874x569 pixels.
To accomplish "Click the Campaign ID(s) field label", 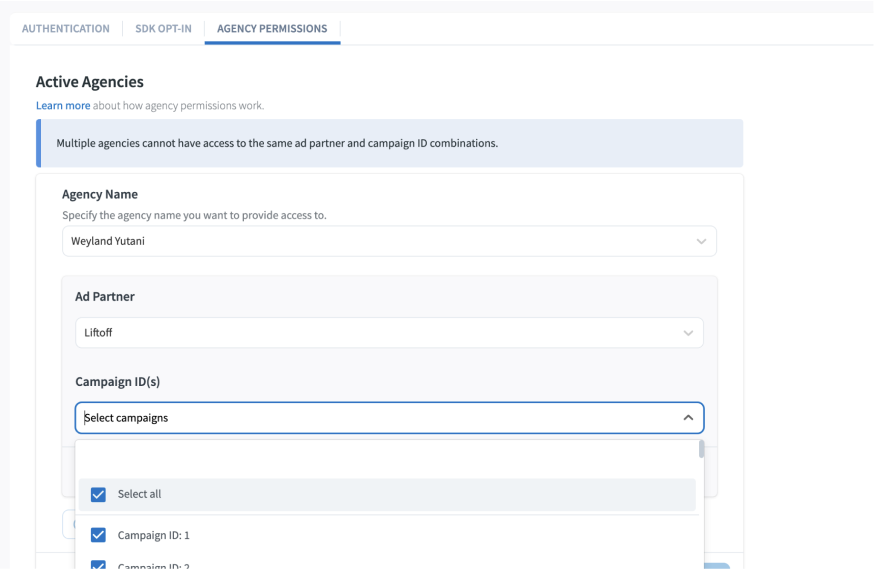I will [x=118, y=382].
